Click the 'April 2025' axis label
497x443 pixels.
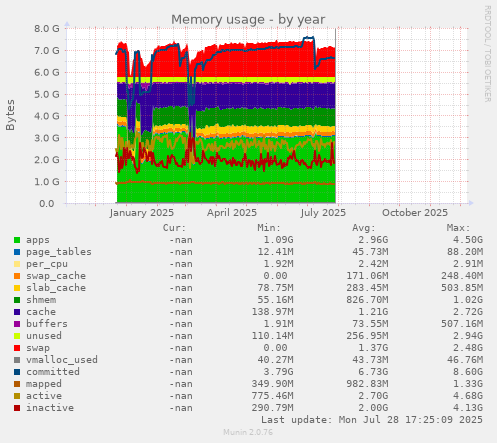click(x=232, y=213)
